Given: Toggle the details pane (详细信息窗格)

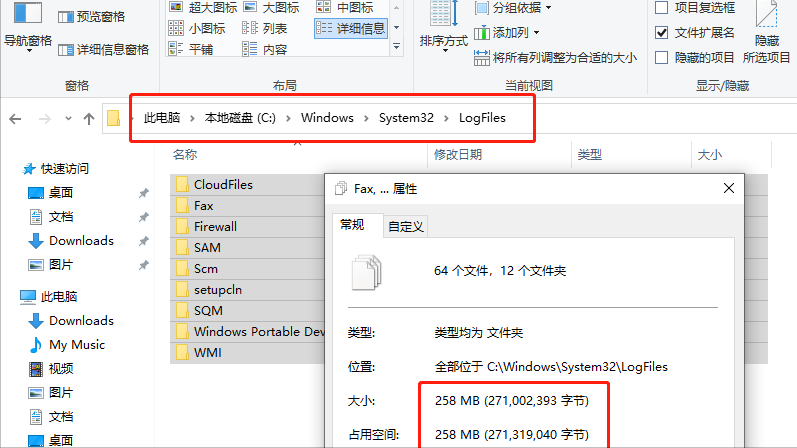Looking at the screenshot, I should (x=103, y=49).
